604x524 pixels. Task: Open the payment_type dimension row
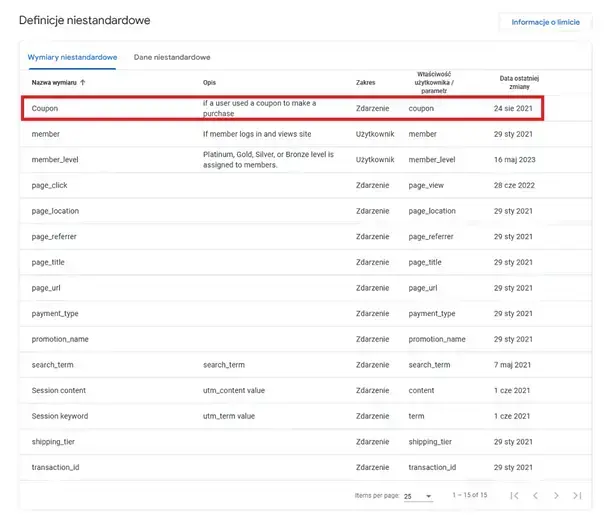click(55, 314)
